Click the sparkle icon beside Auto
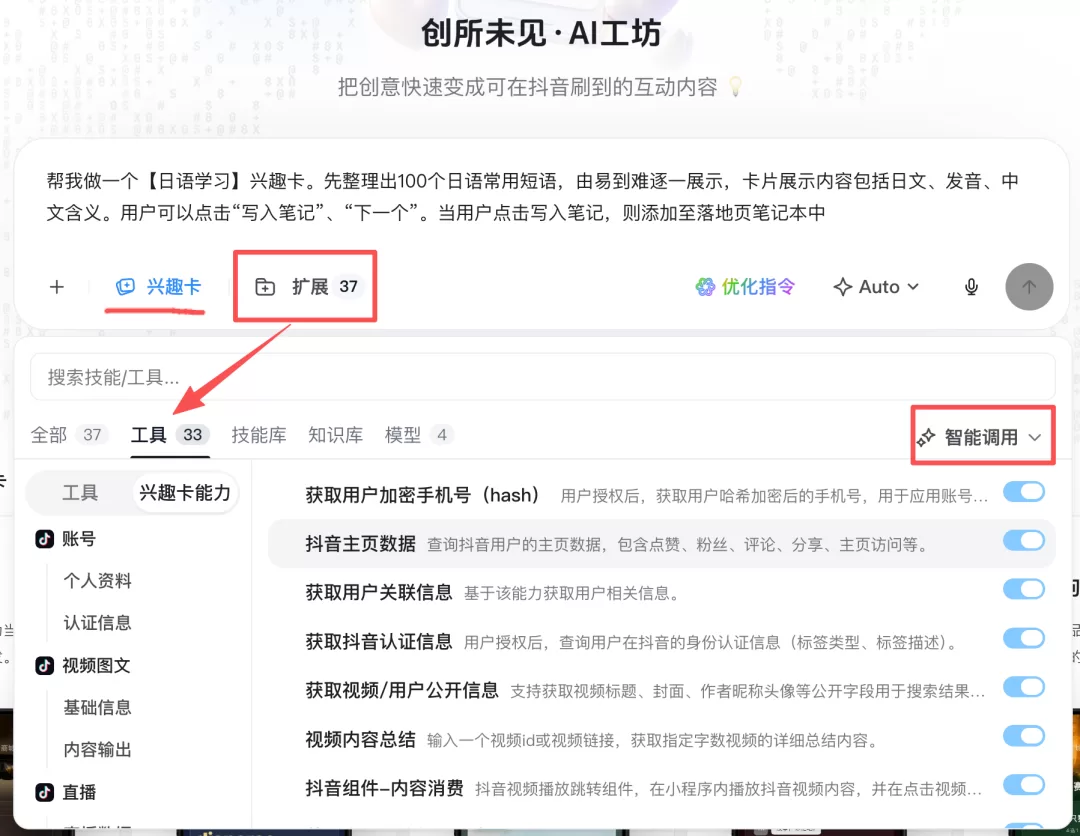The image size is (1080, 836). pyautogui.click(x=842, y=286)
